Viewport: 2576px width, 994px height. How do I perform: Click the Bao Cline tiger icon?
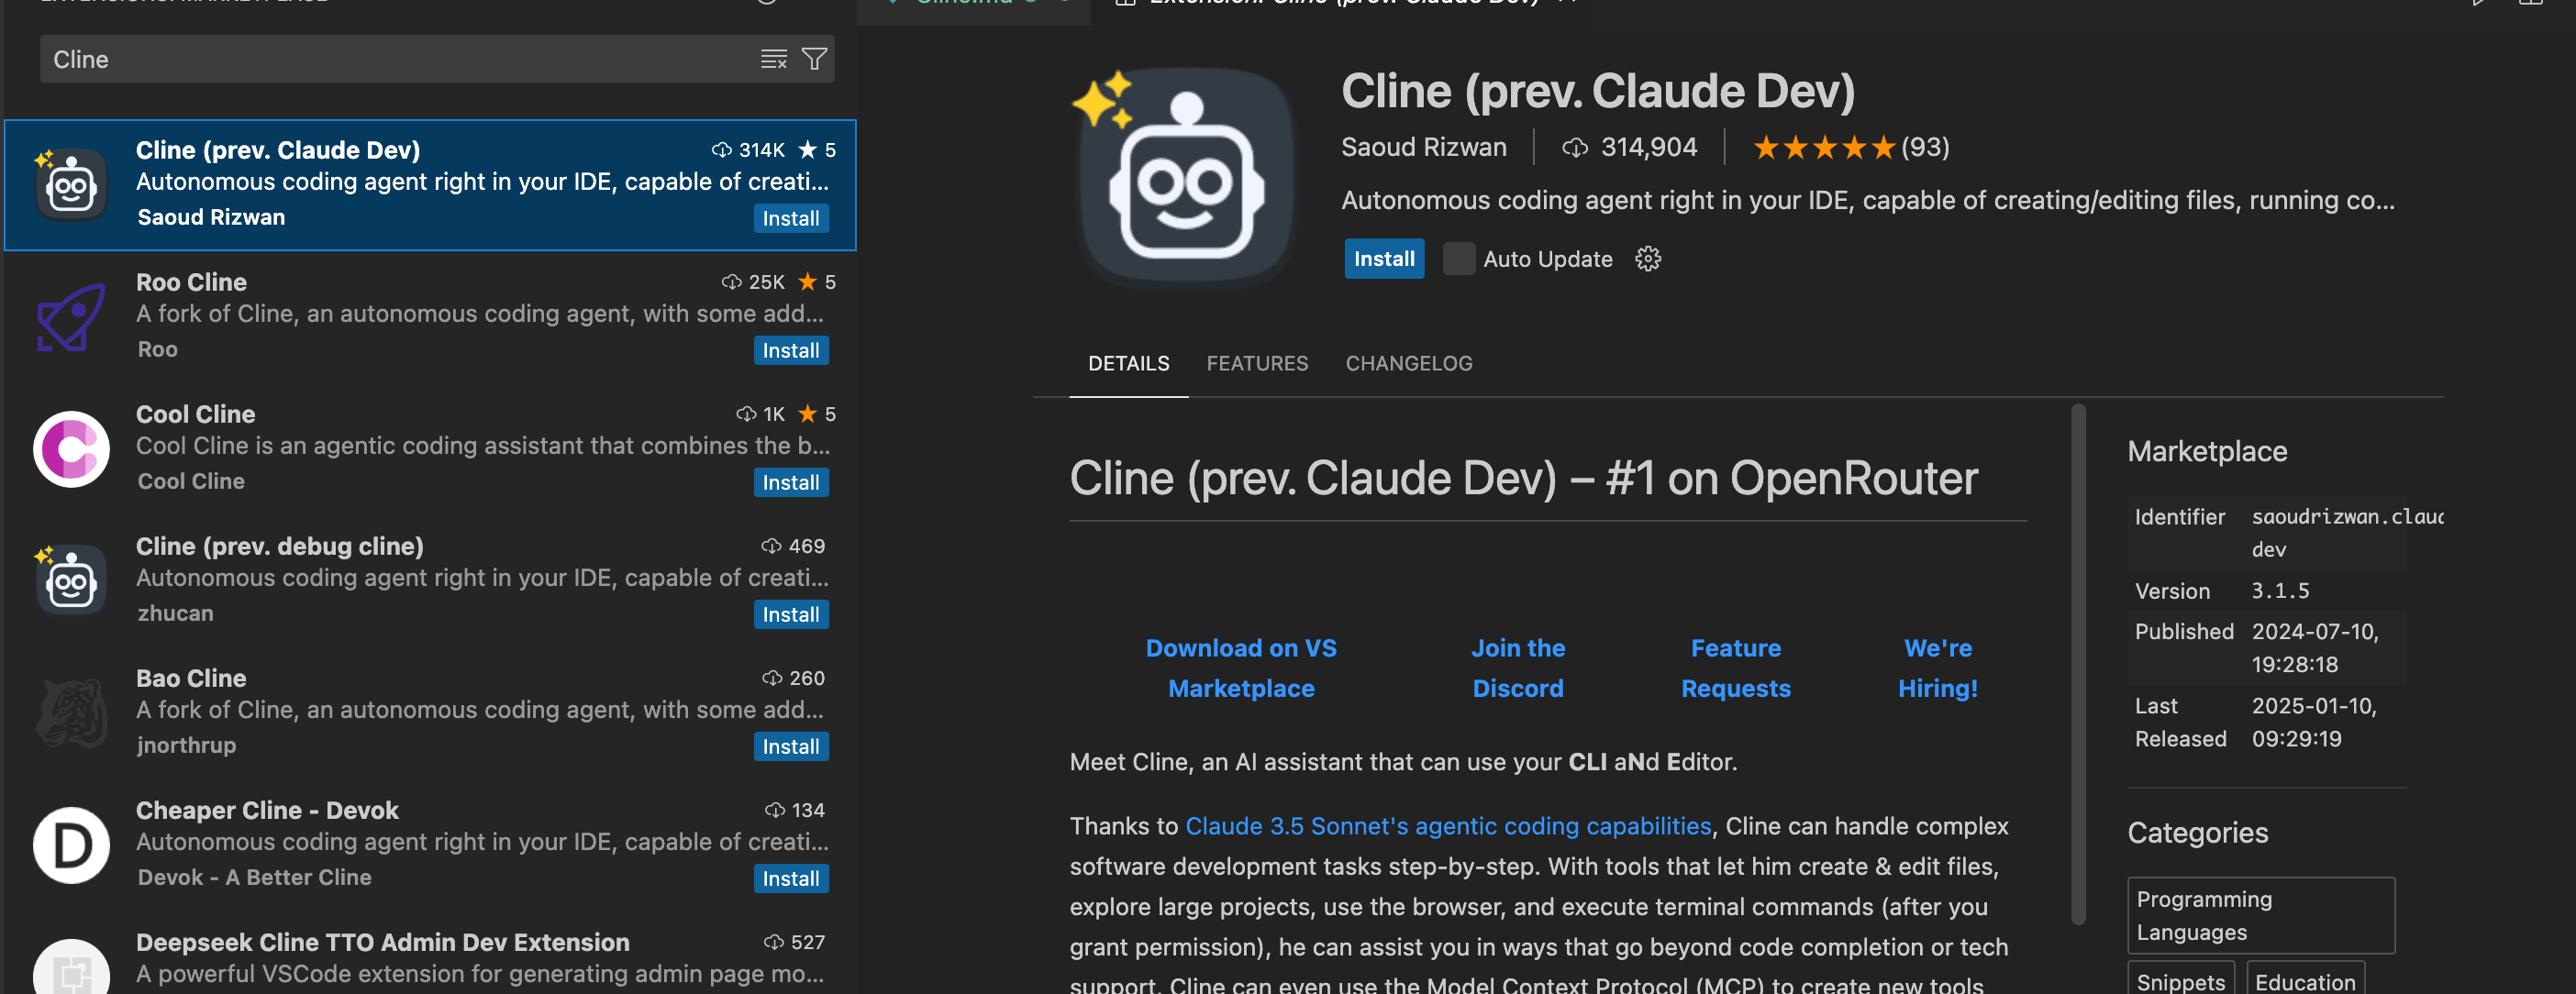coord(70,712)
